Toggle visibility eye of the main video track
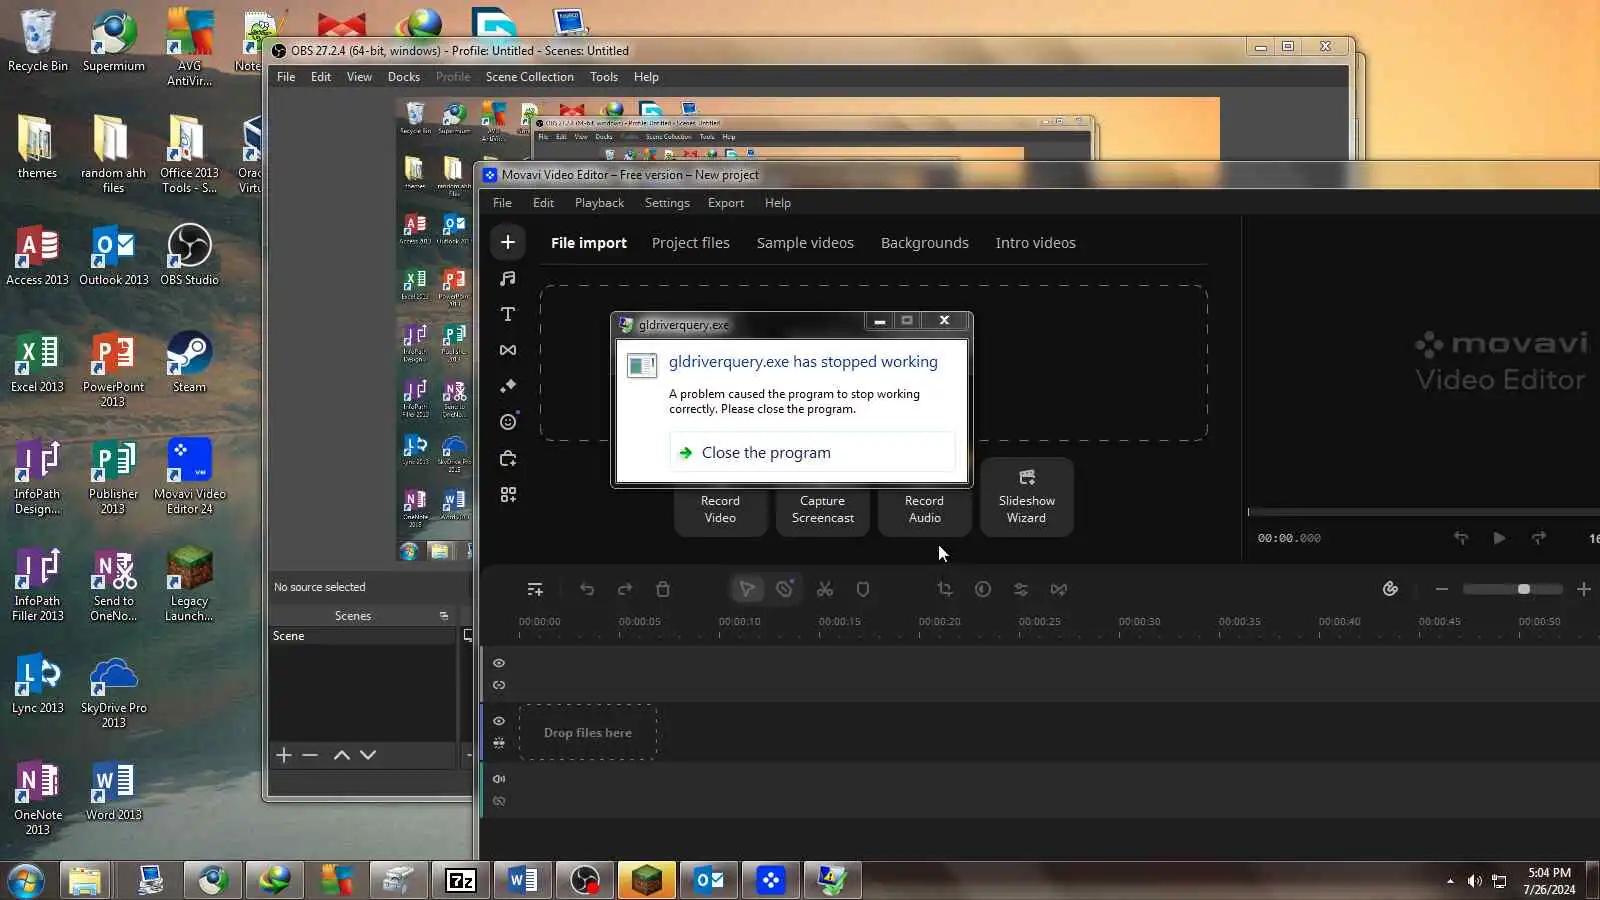Image resolution: width=1600 pixels, height=900 pixels. coord(499,721)
